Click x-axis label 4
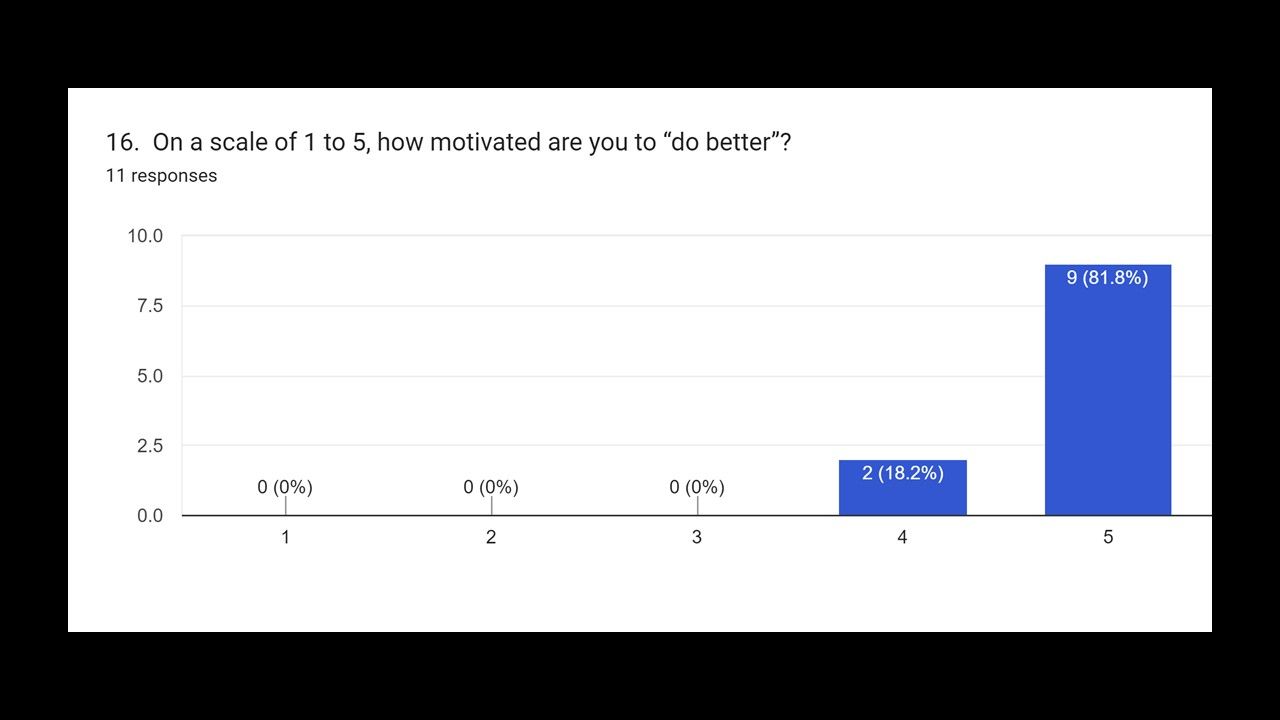Image resolution: width=1280 pixels, height=720 pixels. click(x=902, y=537)
